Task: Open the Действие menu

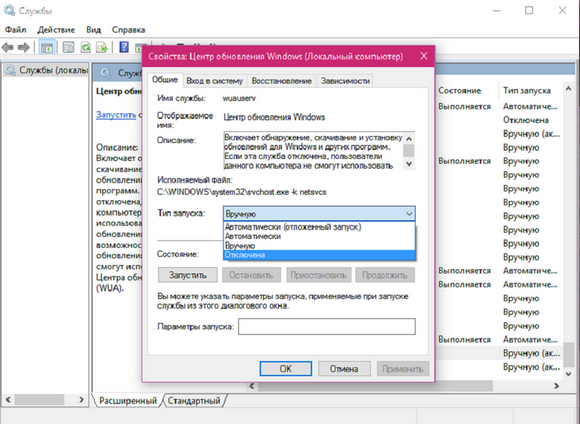Action: [56, 30]
